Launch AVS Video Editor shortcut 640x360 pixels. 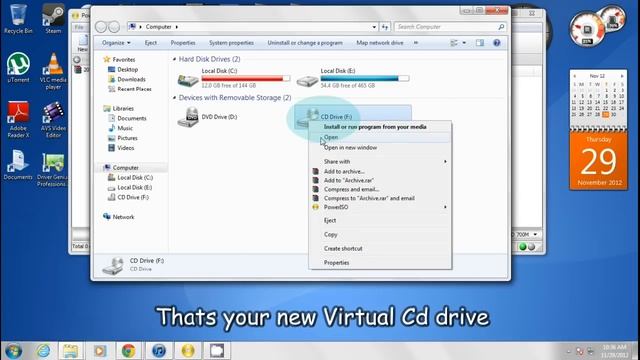(53, 119)
